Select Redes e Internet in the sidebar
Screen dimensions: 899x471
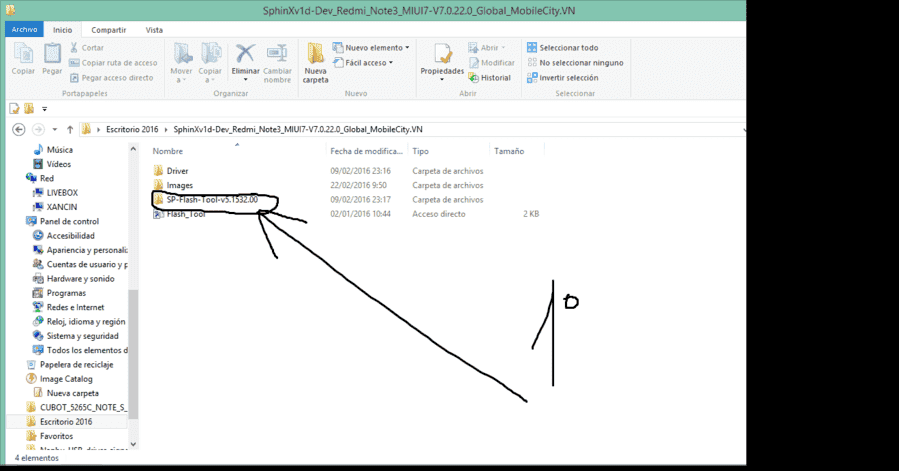69,307
